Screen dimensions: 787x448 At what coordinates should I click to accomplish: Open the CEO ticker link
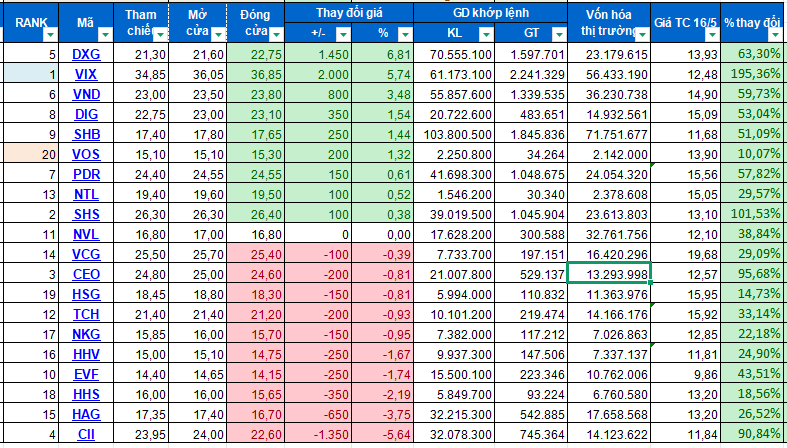(x=86, y=274)
